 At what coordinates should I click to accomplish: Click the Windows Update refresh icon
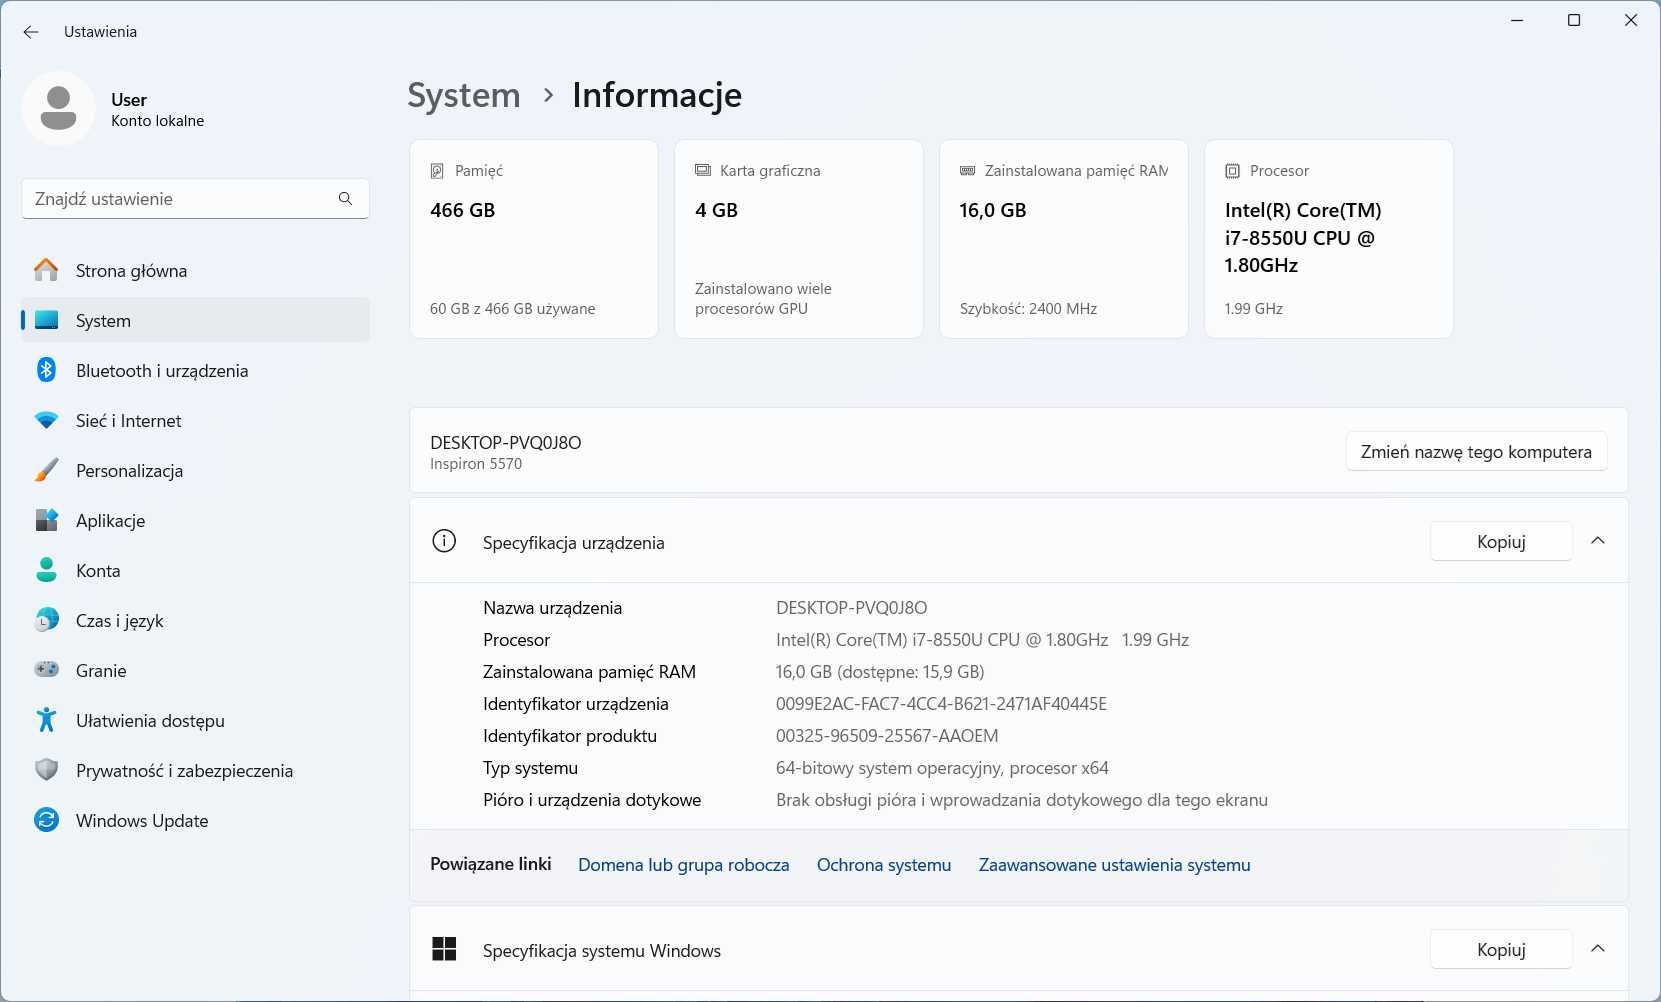(x=46, y=820)
